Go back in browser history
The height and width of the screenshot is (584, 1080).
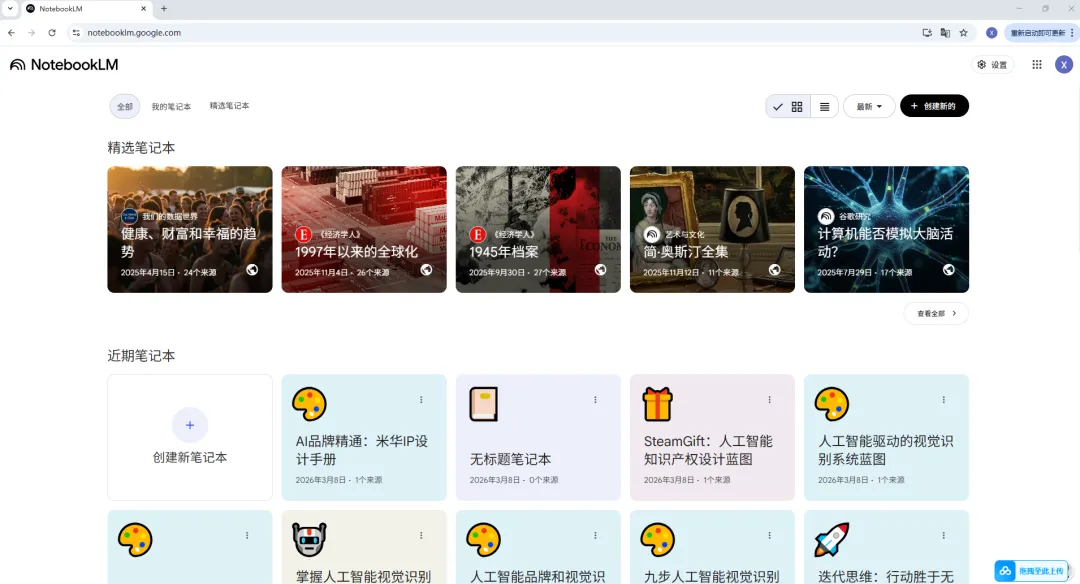(x=12, y=32)
